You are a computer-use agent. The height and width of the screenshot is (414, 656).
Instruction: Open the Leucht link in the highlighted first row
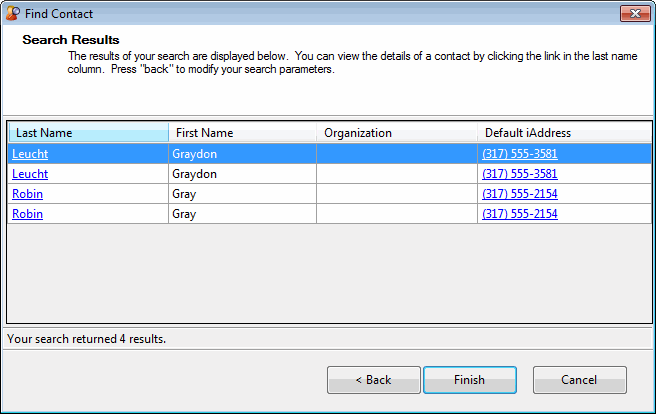click(x=30, y=154)
